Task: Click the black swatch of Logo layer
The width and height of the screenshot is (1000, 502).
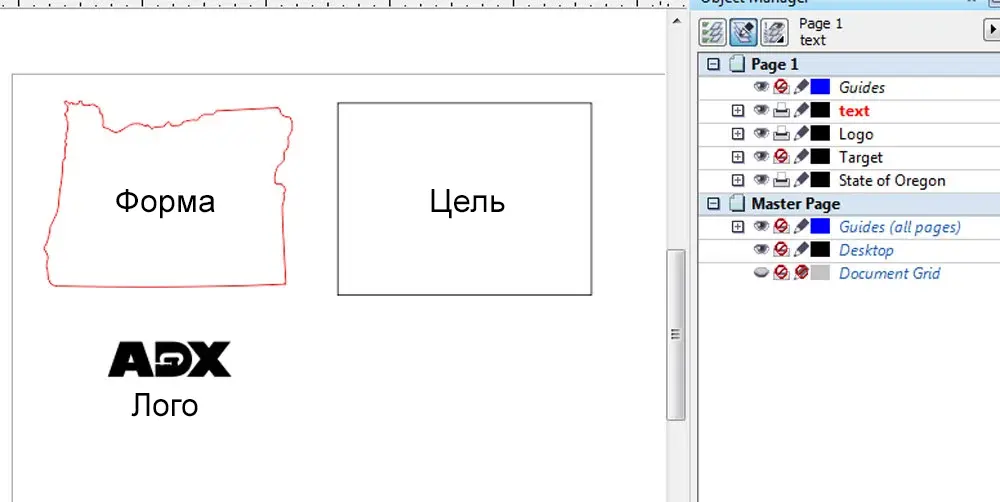Action: 820,134
